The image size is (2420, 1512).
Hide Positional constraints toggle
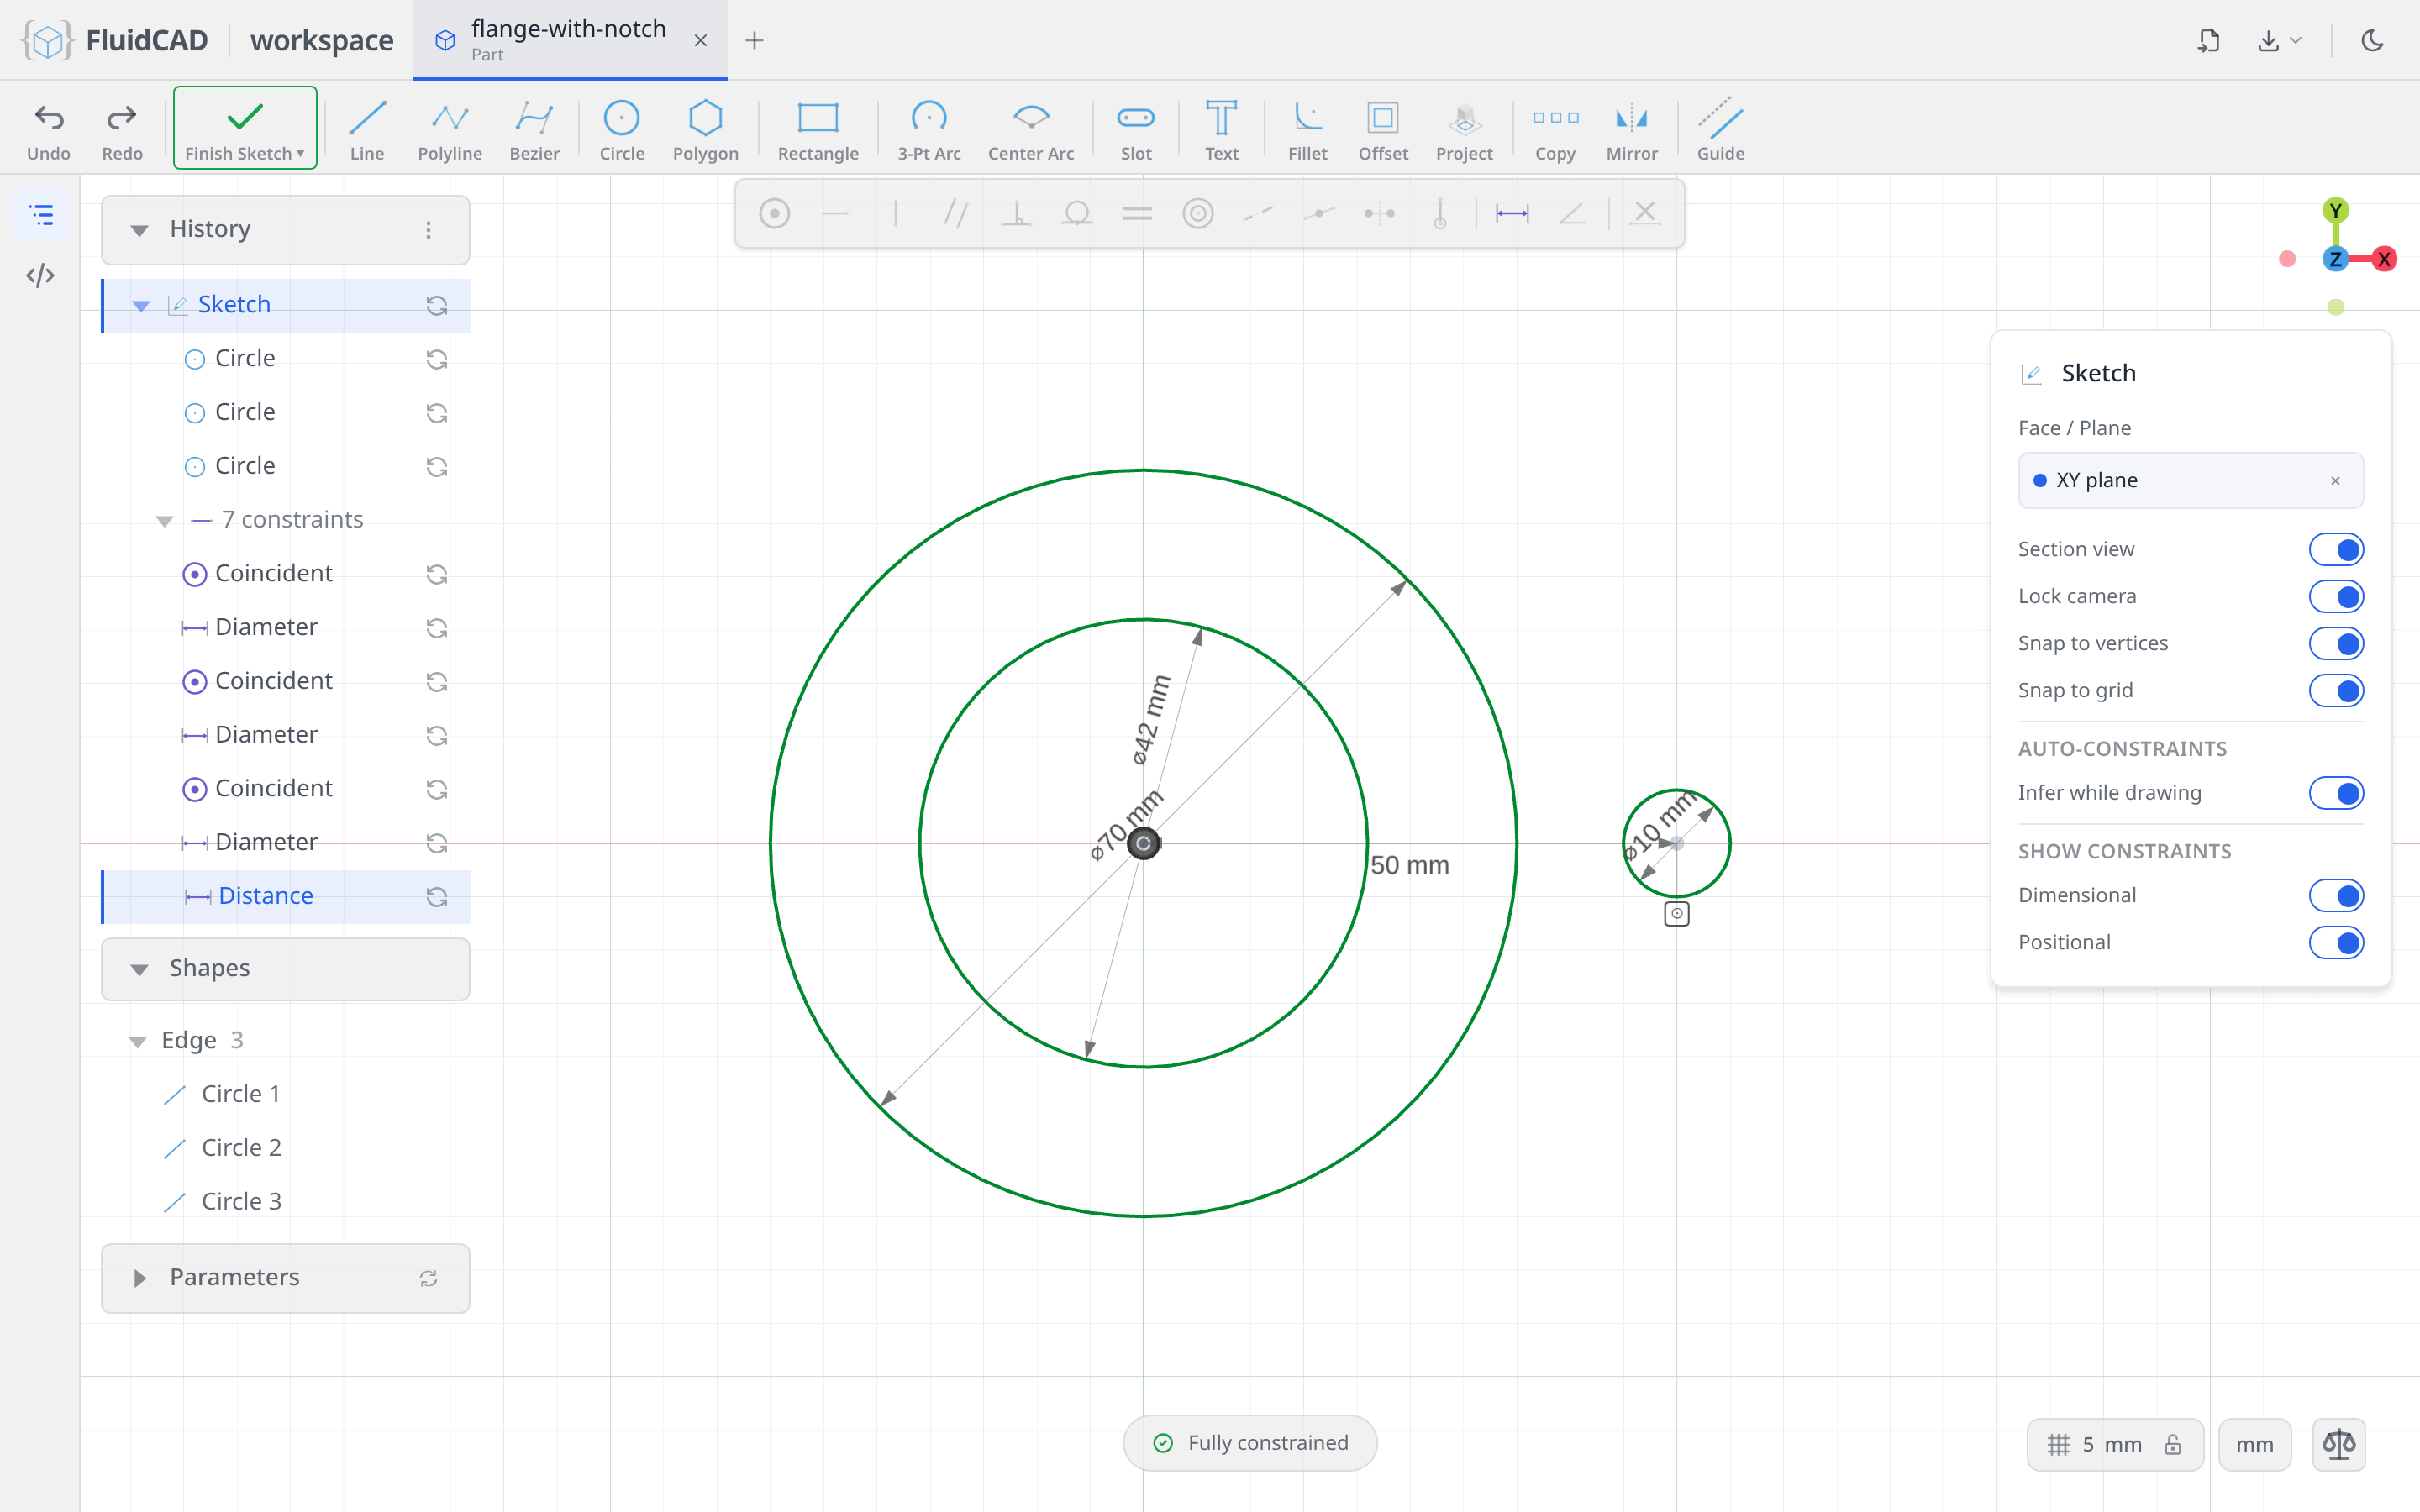click(2336, 942)
